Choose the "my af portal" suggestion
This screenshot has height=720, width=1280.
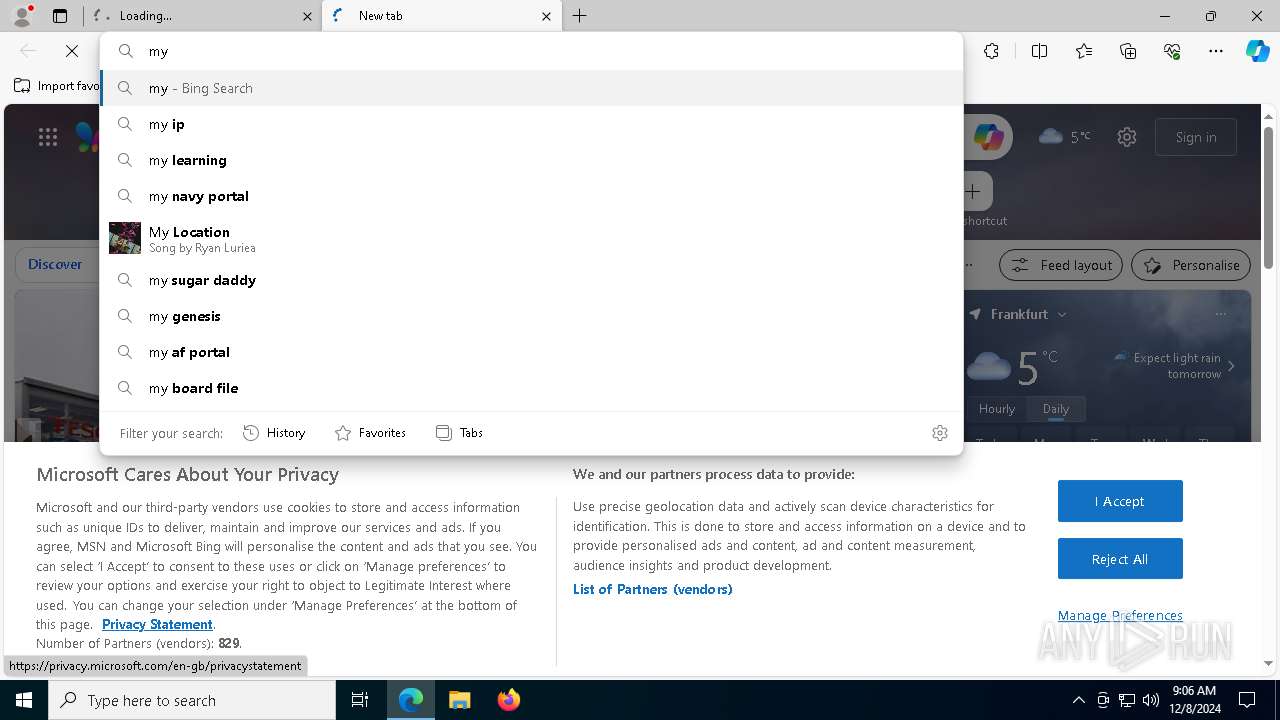tap(531, 352)
